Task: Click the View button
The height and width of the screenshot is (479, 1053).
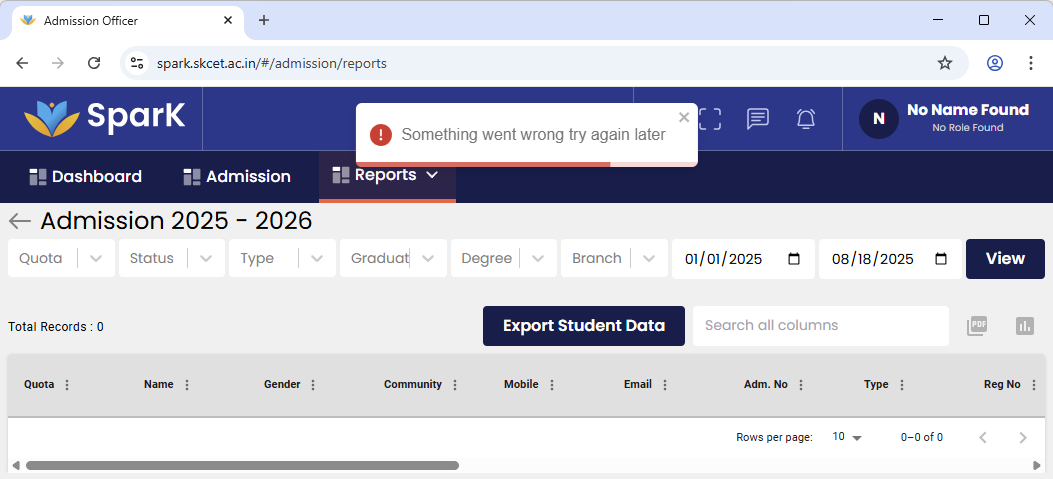Action: click(1004, 258)
